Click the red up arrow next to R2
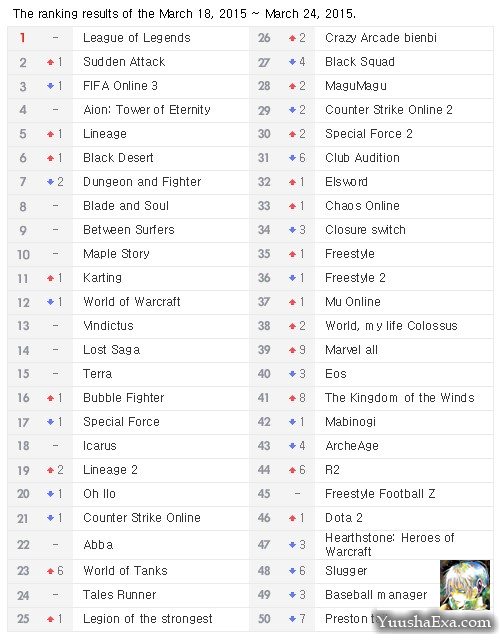500x640 pixels. tap(292, 470)
